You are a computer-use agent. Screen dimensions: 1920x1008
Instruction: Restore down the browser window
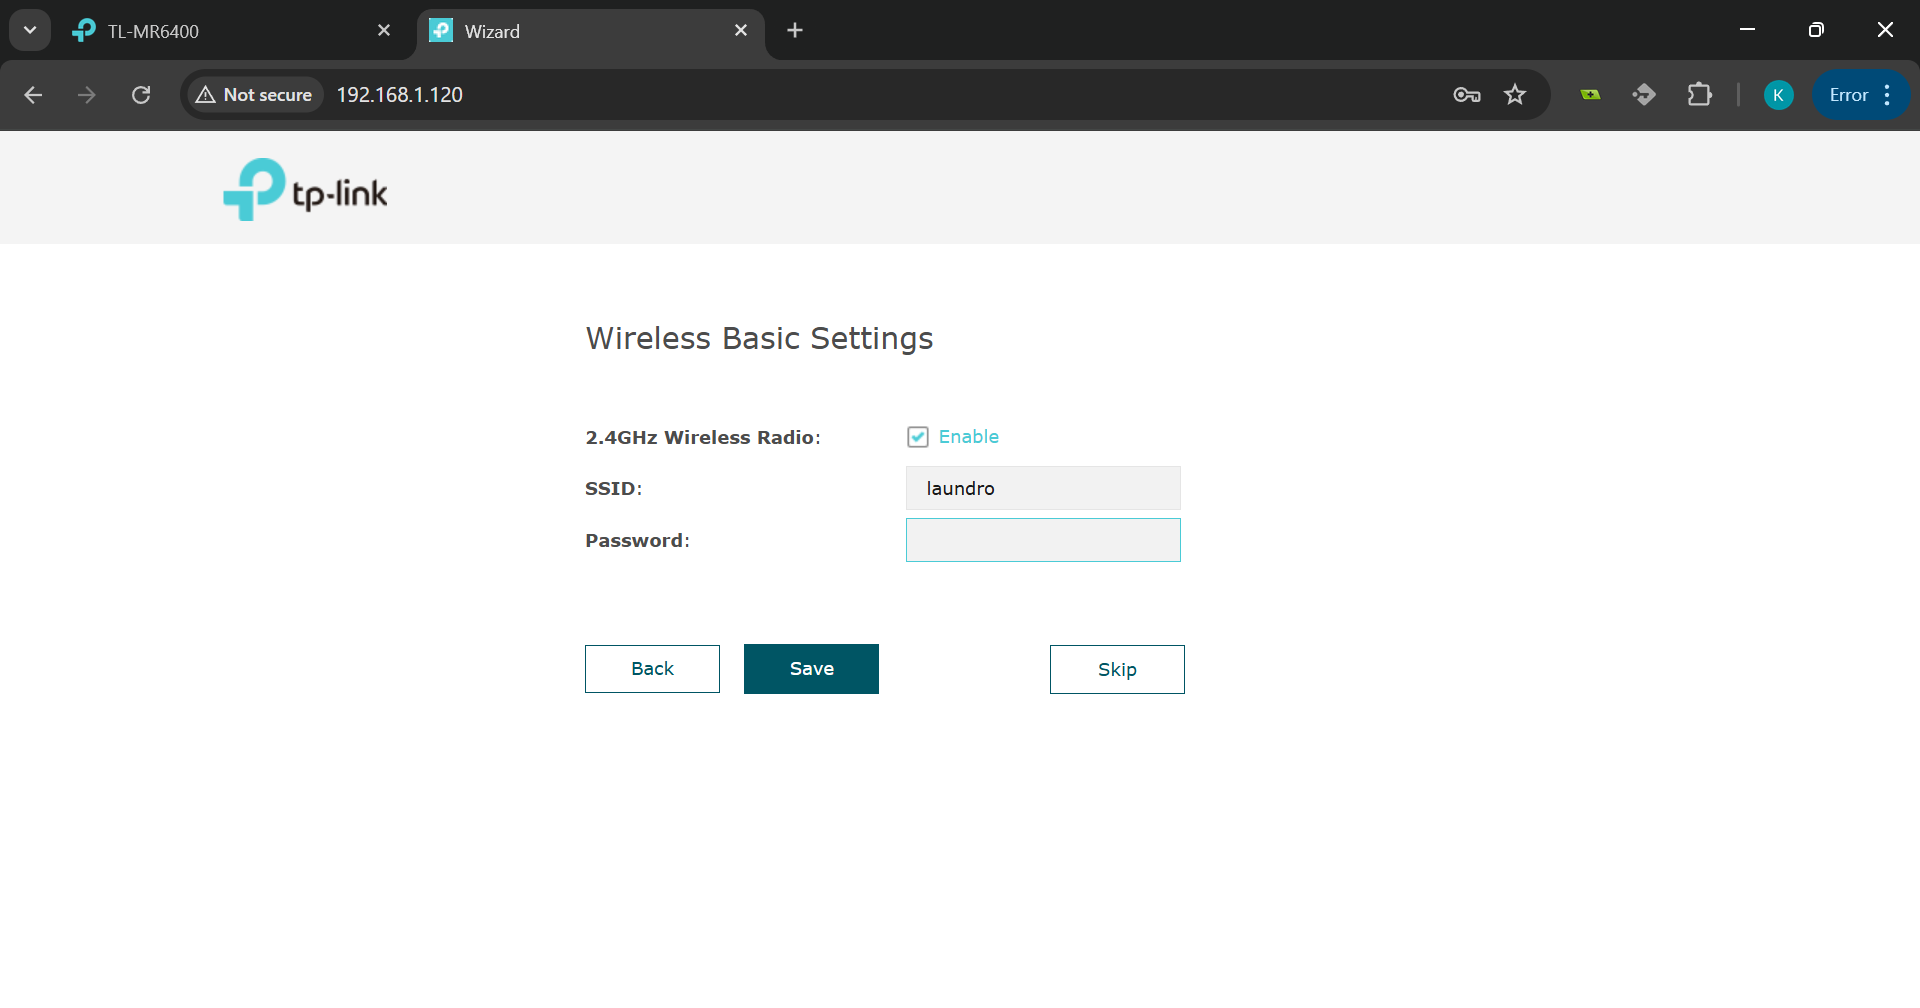point(1816,30)
